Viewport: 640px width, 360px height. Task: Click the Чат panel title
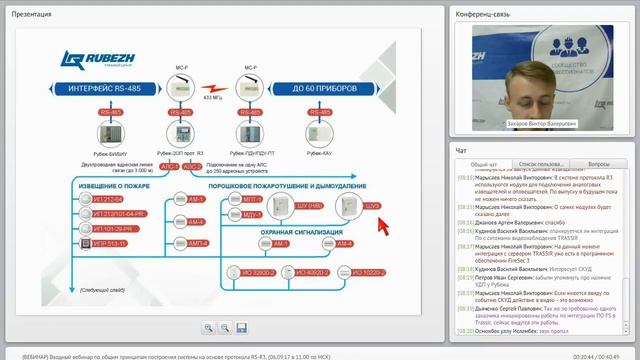pos(461,151)
